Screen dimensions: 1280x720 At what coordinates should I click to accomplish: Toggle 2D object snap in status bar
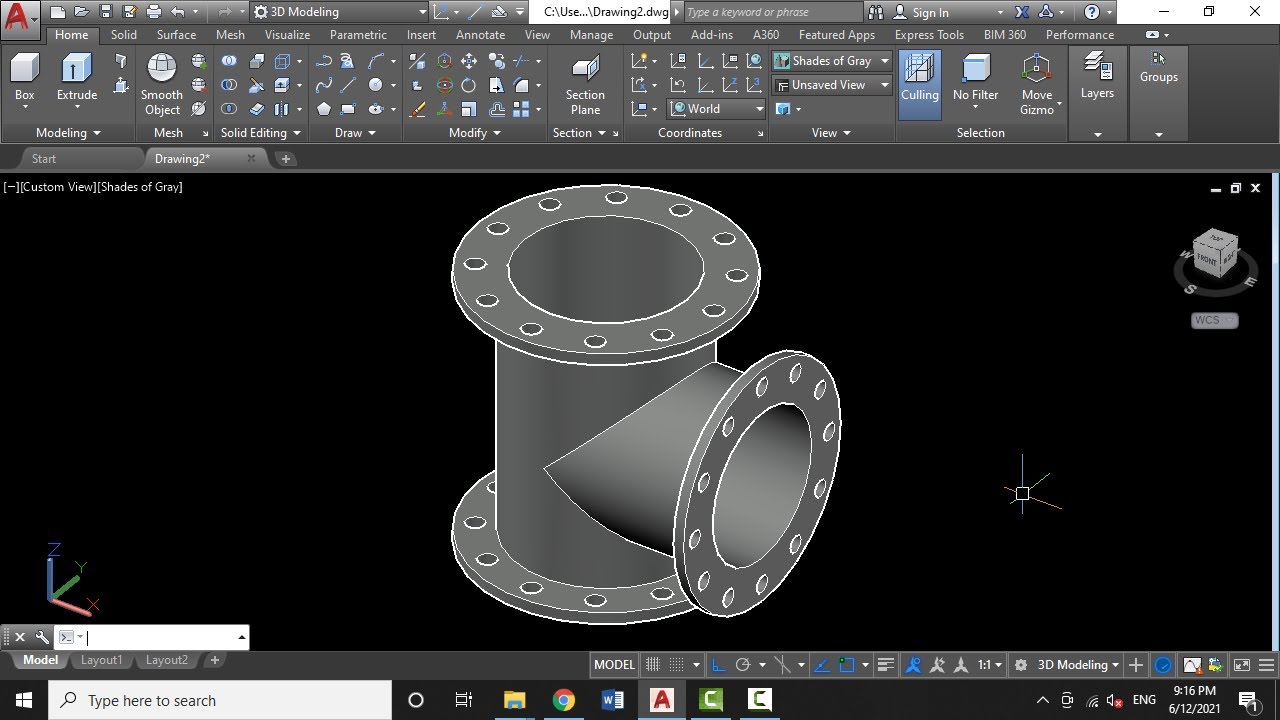pos(847,664)
